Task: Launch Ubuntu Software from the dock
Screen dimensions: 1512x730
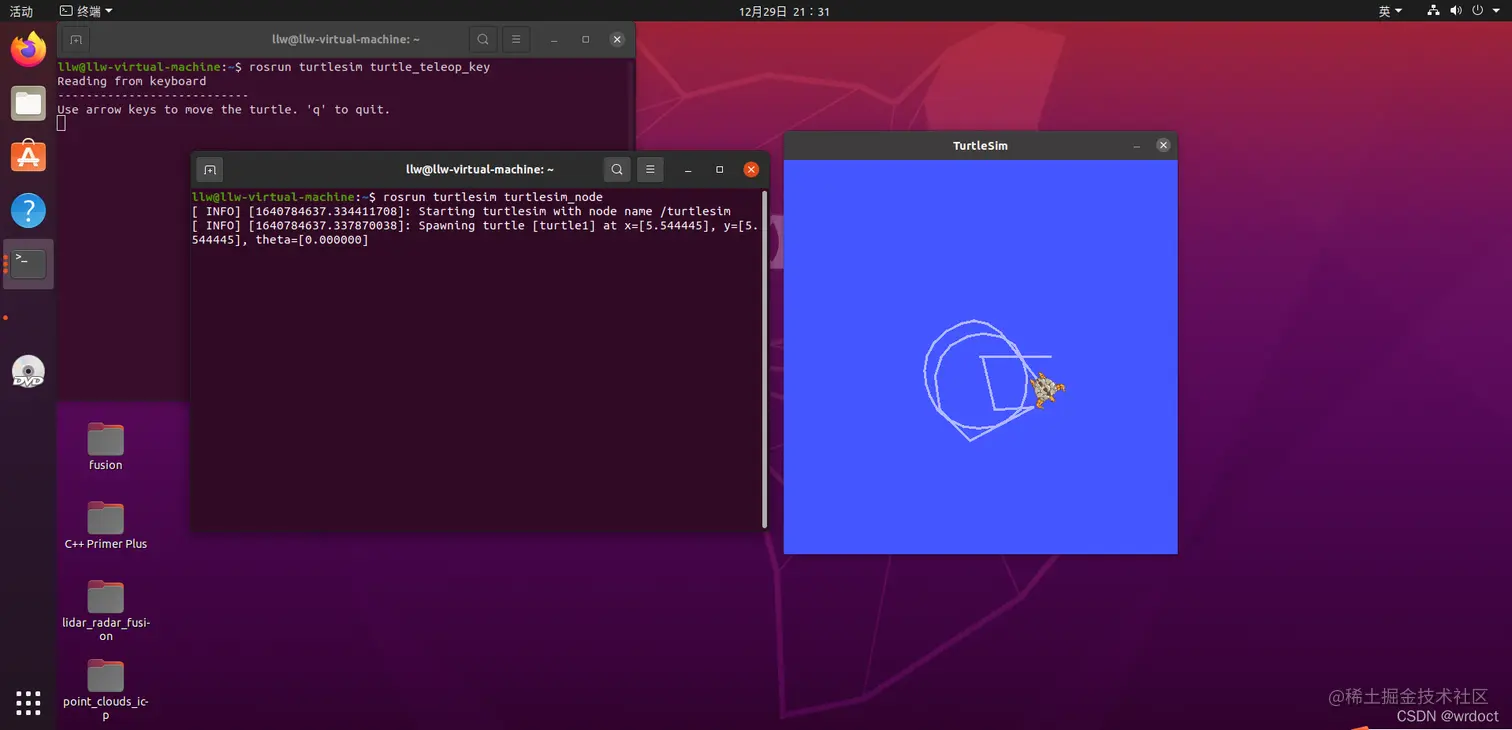Action: click(28, 157)
